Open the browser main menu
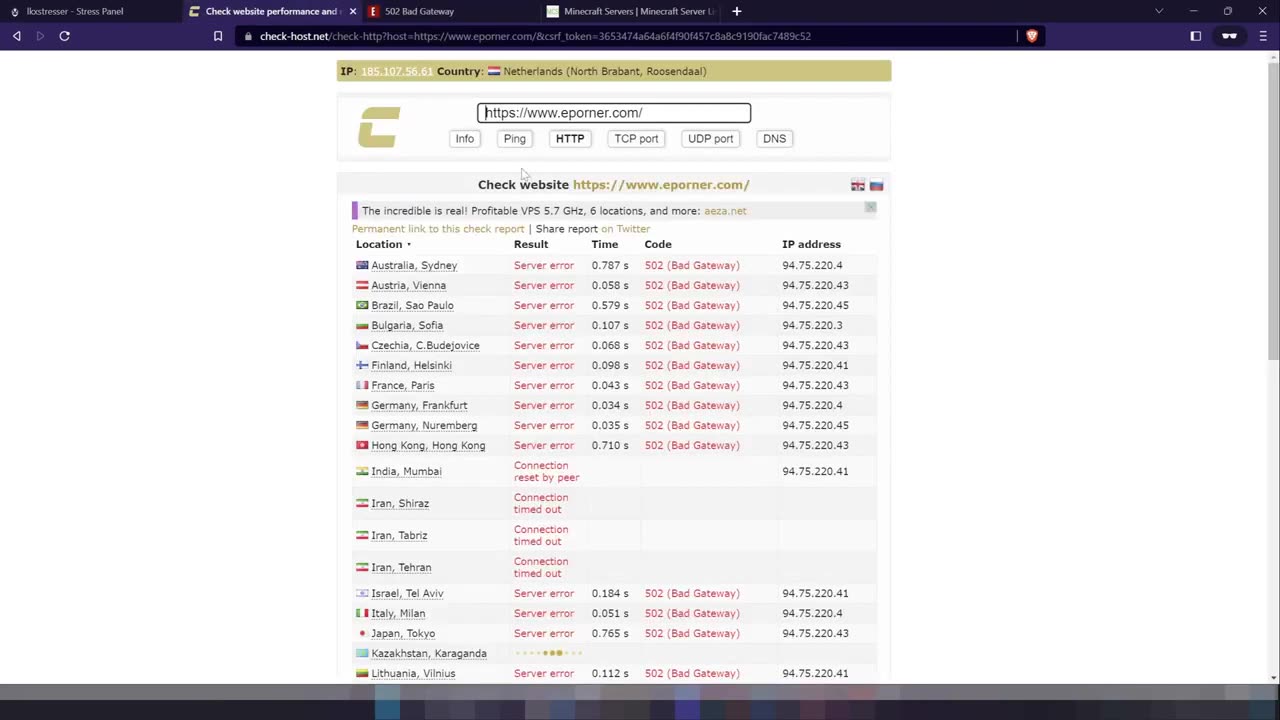Image resolution: width=1280 pixels, height=720 pixels. tap(1263, 36)
